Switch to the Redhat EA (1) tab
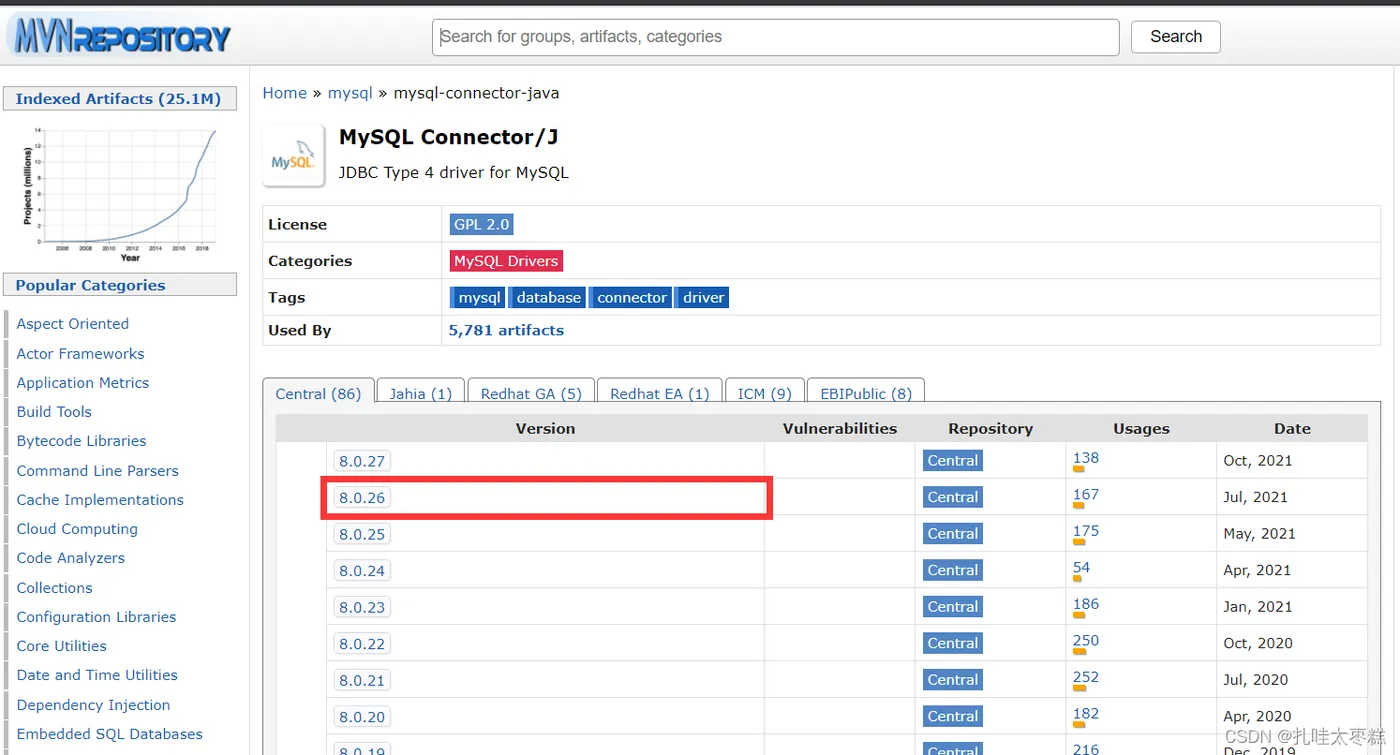The width and height of the screenshot is (1400, 755). tap(660, 394)
